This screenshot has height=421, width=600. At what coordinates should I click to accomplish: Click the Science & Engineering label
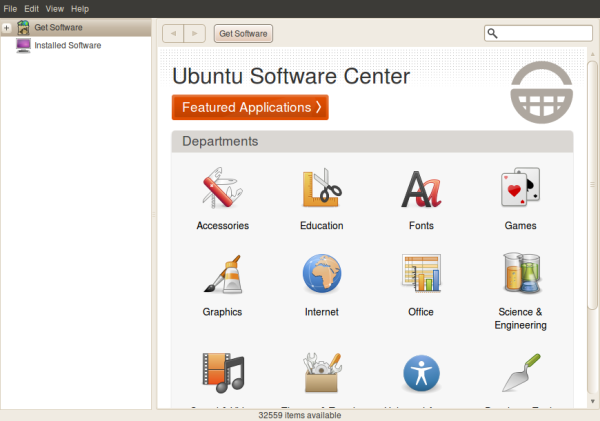pyautogui.click(x=520, y=318)
